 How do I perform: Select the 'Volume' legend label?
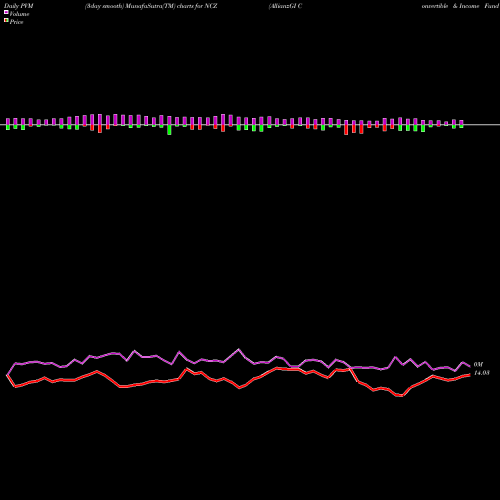pos(19,14)
